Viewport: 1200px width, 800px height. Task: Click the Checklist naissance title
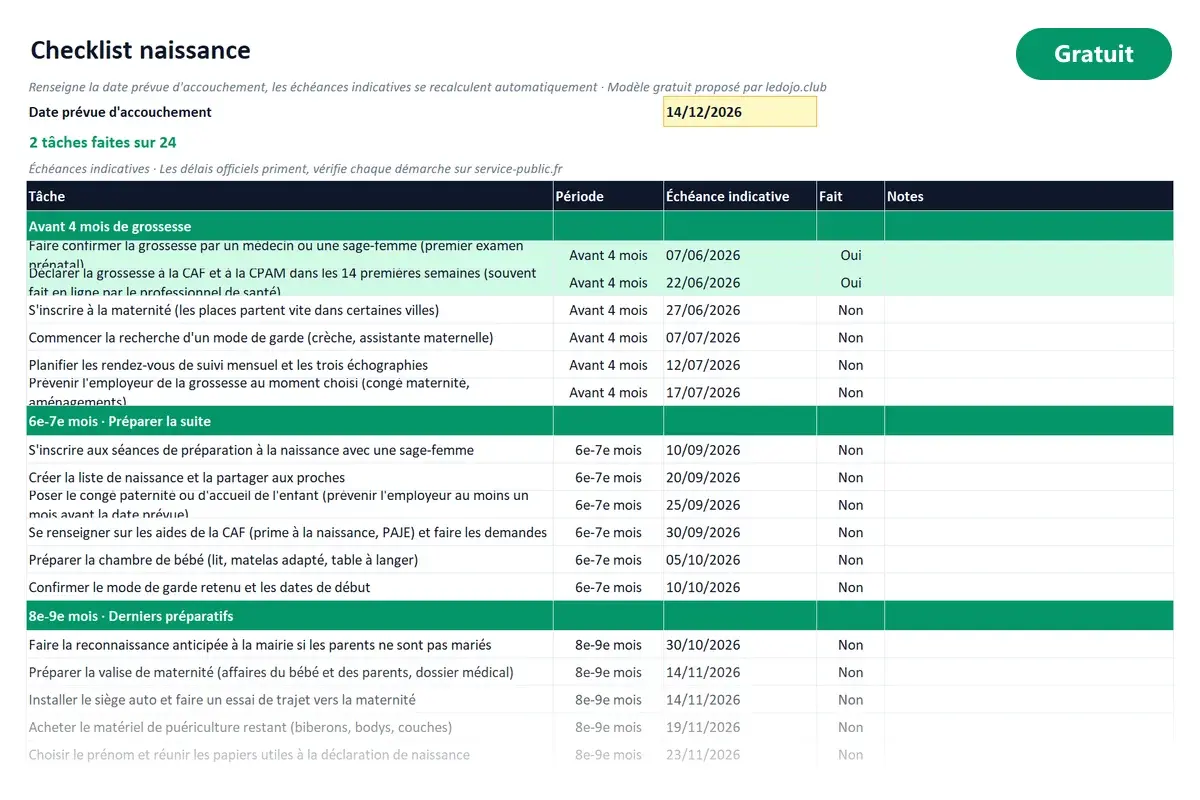(x=140, y=50)
